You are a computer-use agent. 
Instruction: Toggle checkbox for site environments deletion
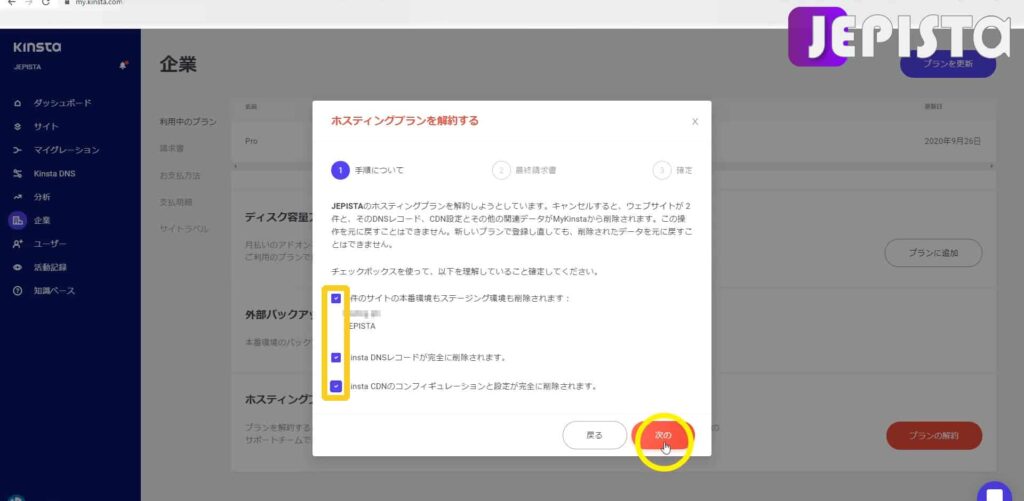click(x=336, y=299)
